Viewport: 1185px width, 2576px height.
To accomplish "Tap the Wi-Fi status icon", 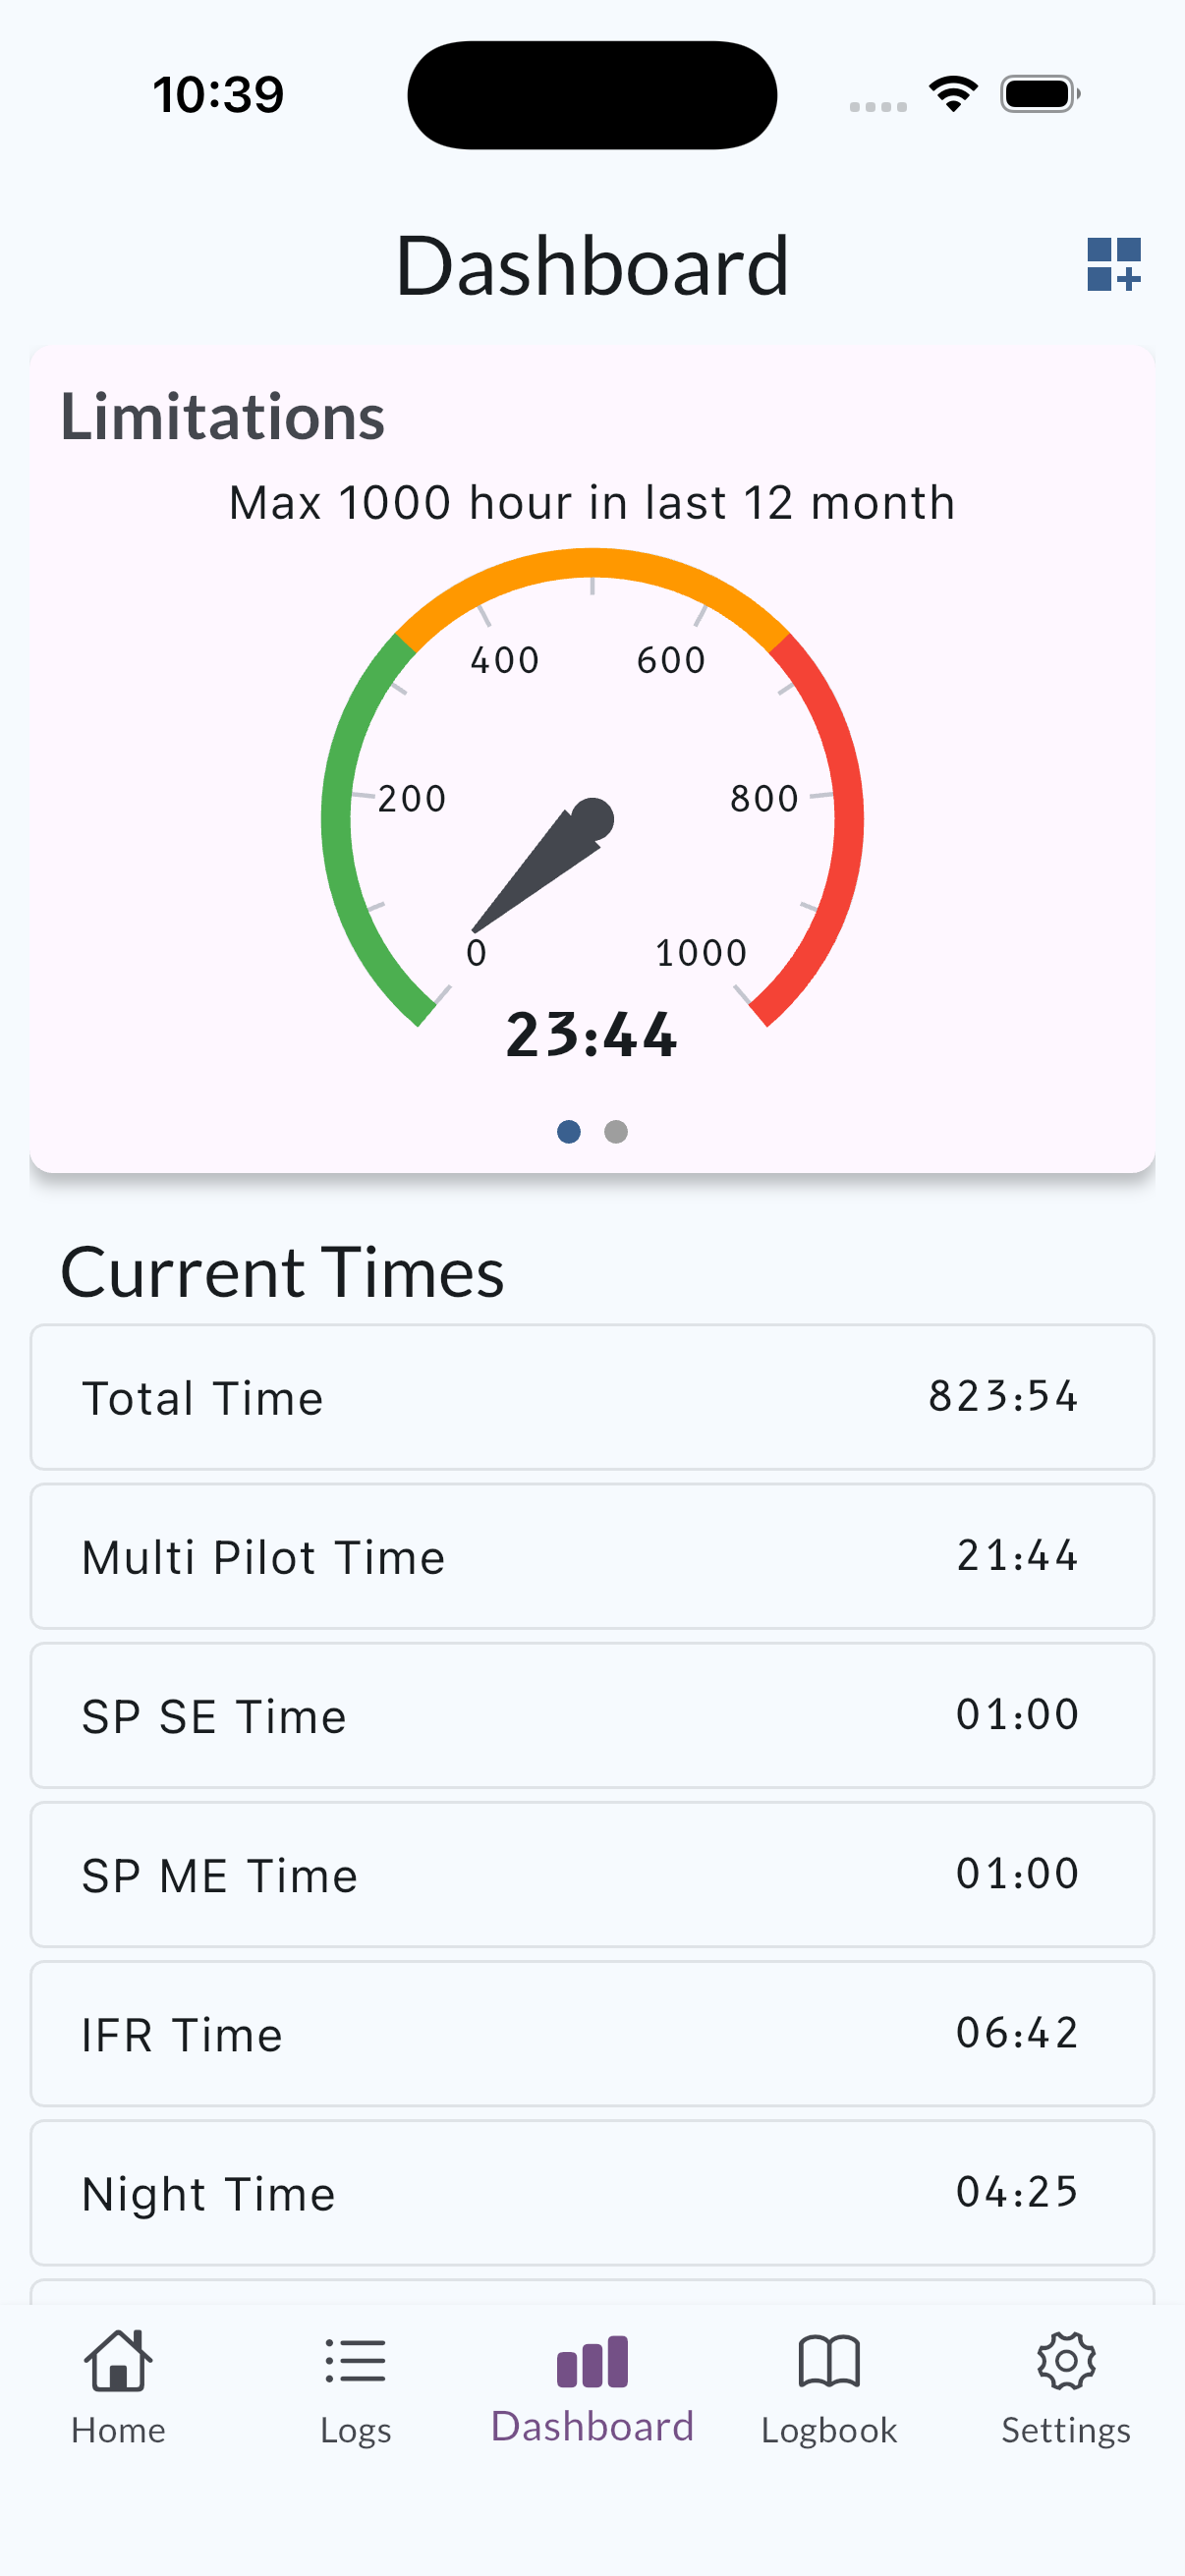I will point(953,94).
